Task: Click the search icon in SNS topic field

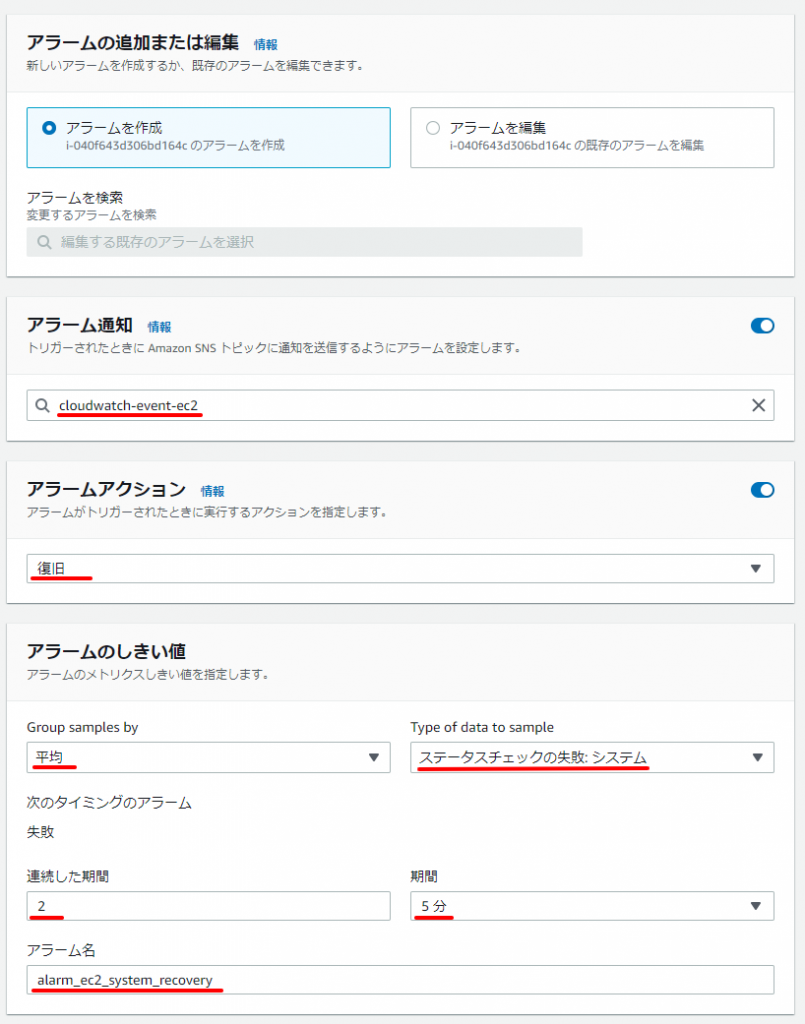Action: point(42,406)
